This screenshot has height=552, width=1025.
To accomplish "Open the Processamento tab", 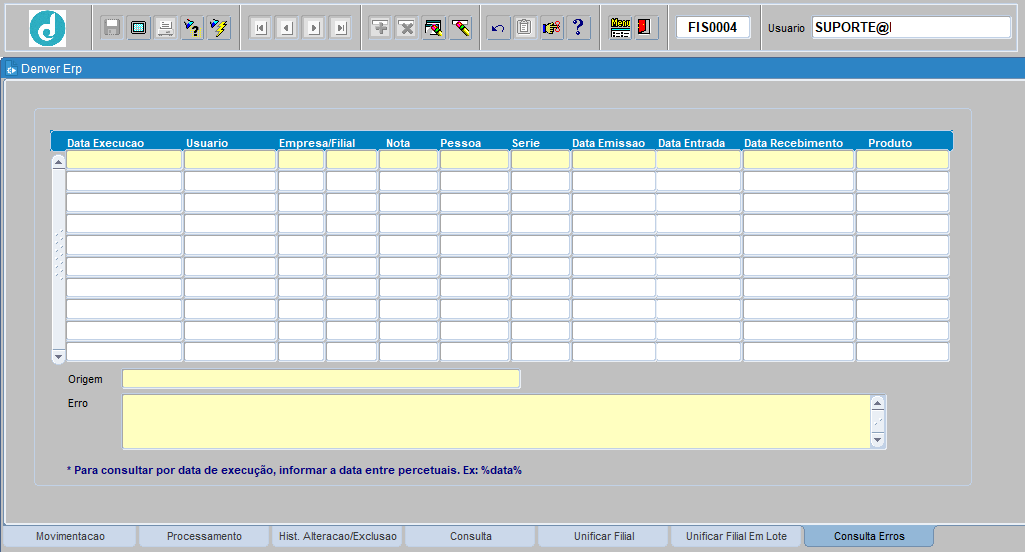I will click(x=204, y=537).
